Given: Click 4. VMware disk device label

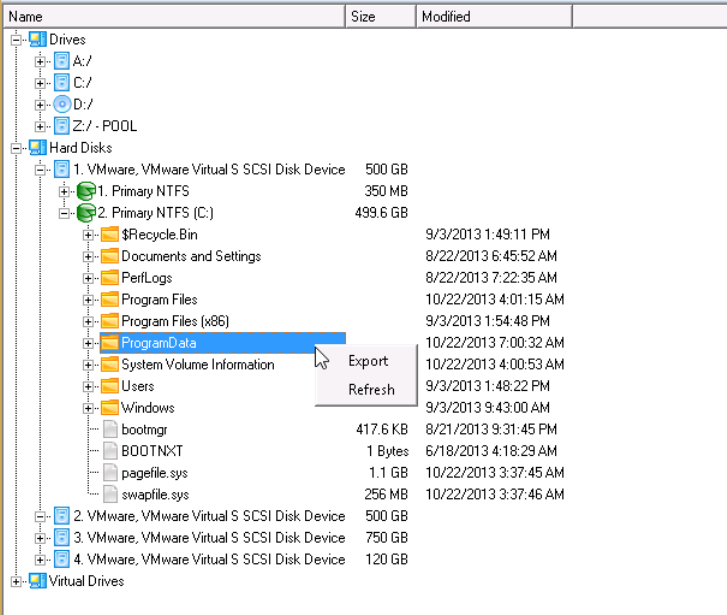Looking at the screenshot, I should (x=209, y=559).
